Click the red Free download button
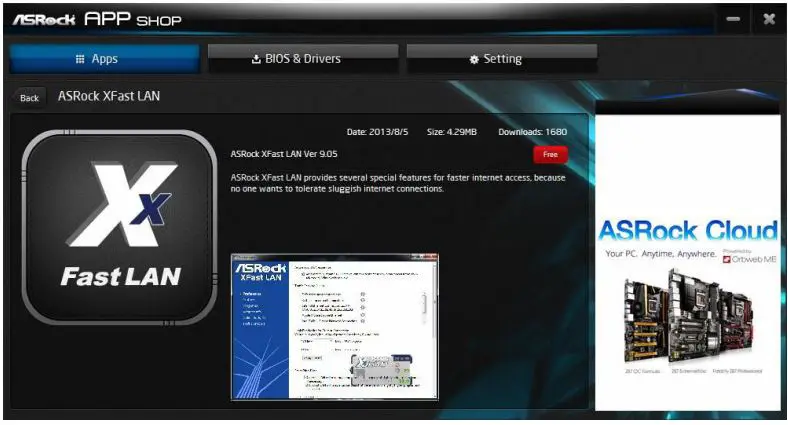This screenshot has height=425, width=788. click(x=550, y=155)
